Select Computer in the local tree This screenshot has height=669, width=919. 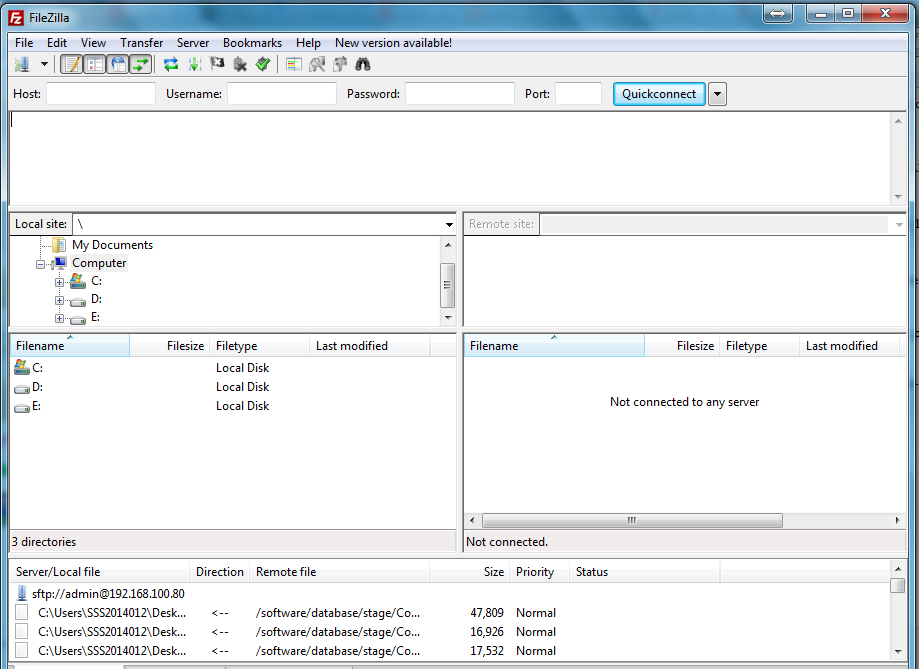99,263
